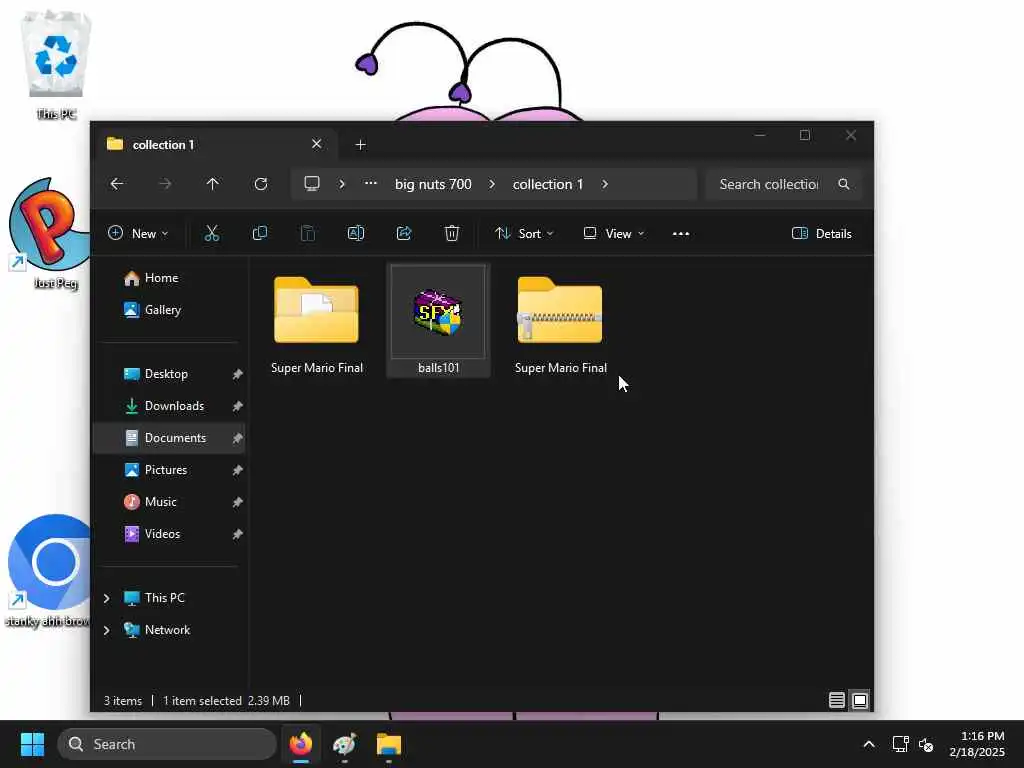Add a new Explorer tab
Screen dimensions: 1024x768
[x=360, y=144]
